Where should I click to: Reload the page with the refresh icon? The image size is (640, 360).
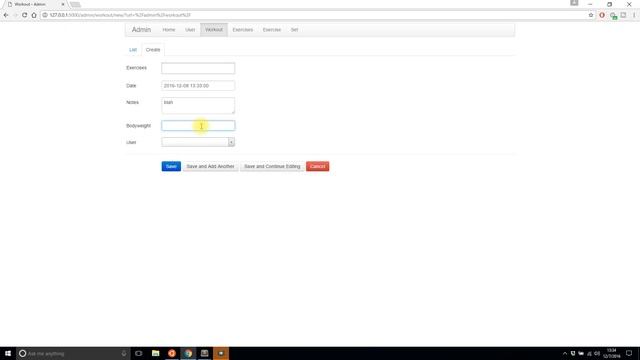tap(24, 15)
